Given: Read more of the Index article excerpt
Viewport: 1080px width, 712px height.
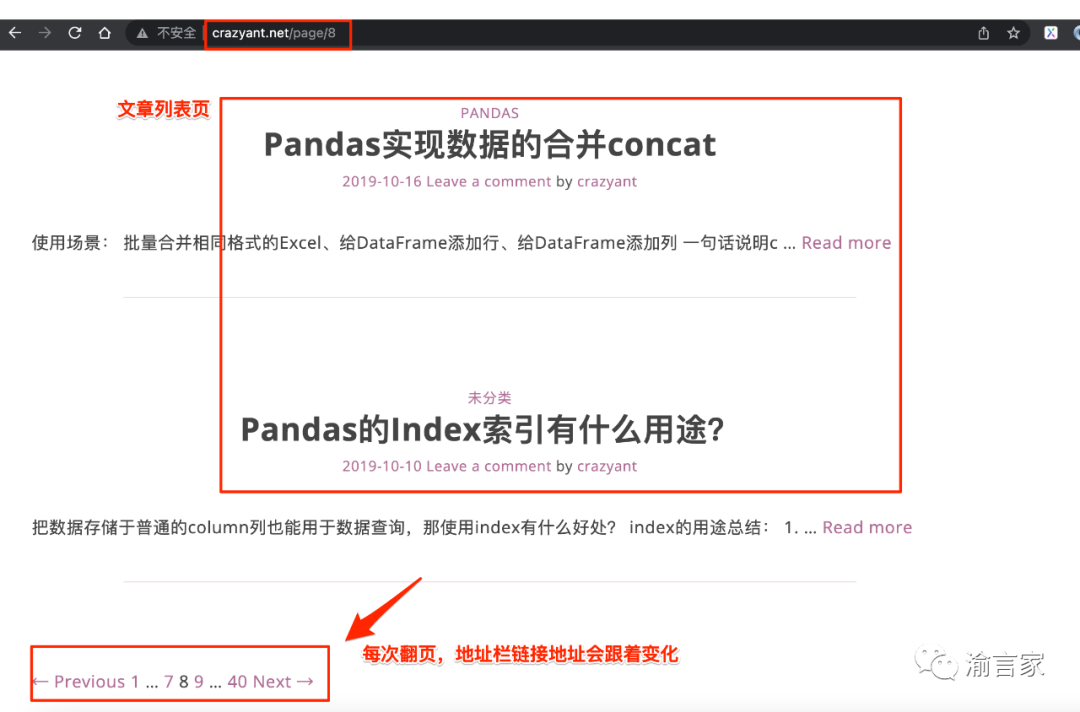Looking at the screenshot, I should pos(866,527).
